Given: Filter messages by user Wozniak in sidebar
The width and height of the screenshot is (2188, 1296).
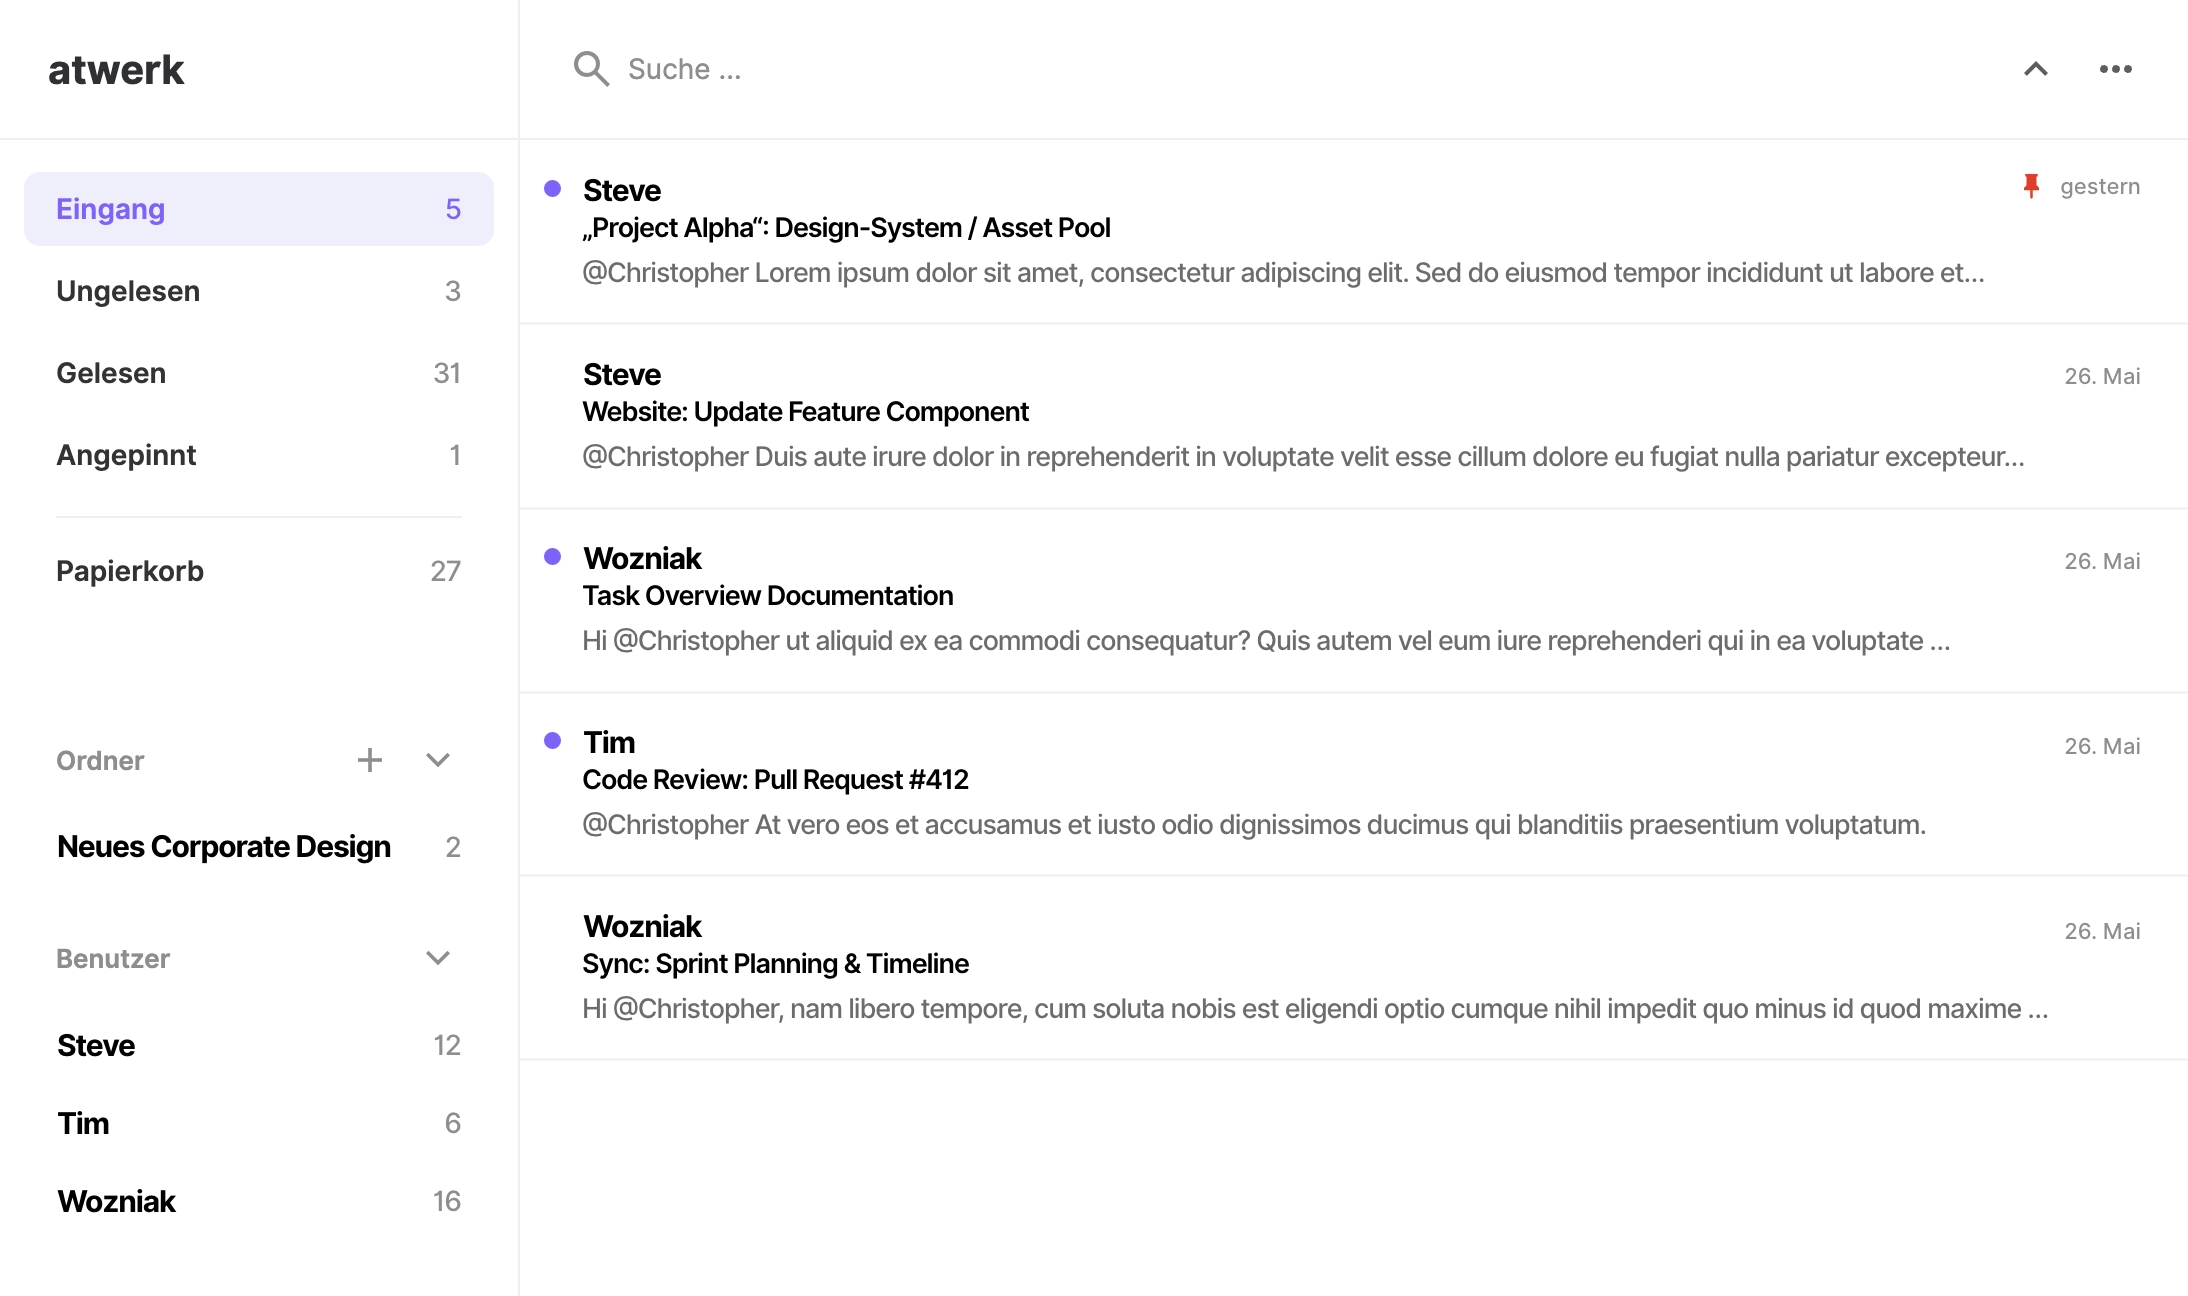Looking at the screenshot, I should click(x=259, y=1201).
